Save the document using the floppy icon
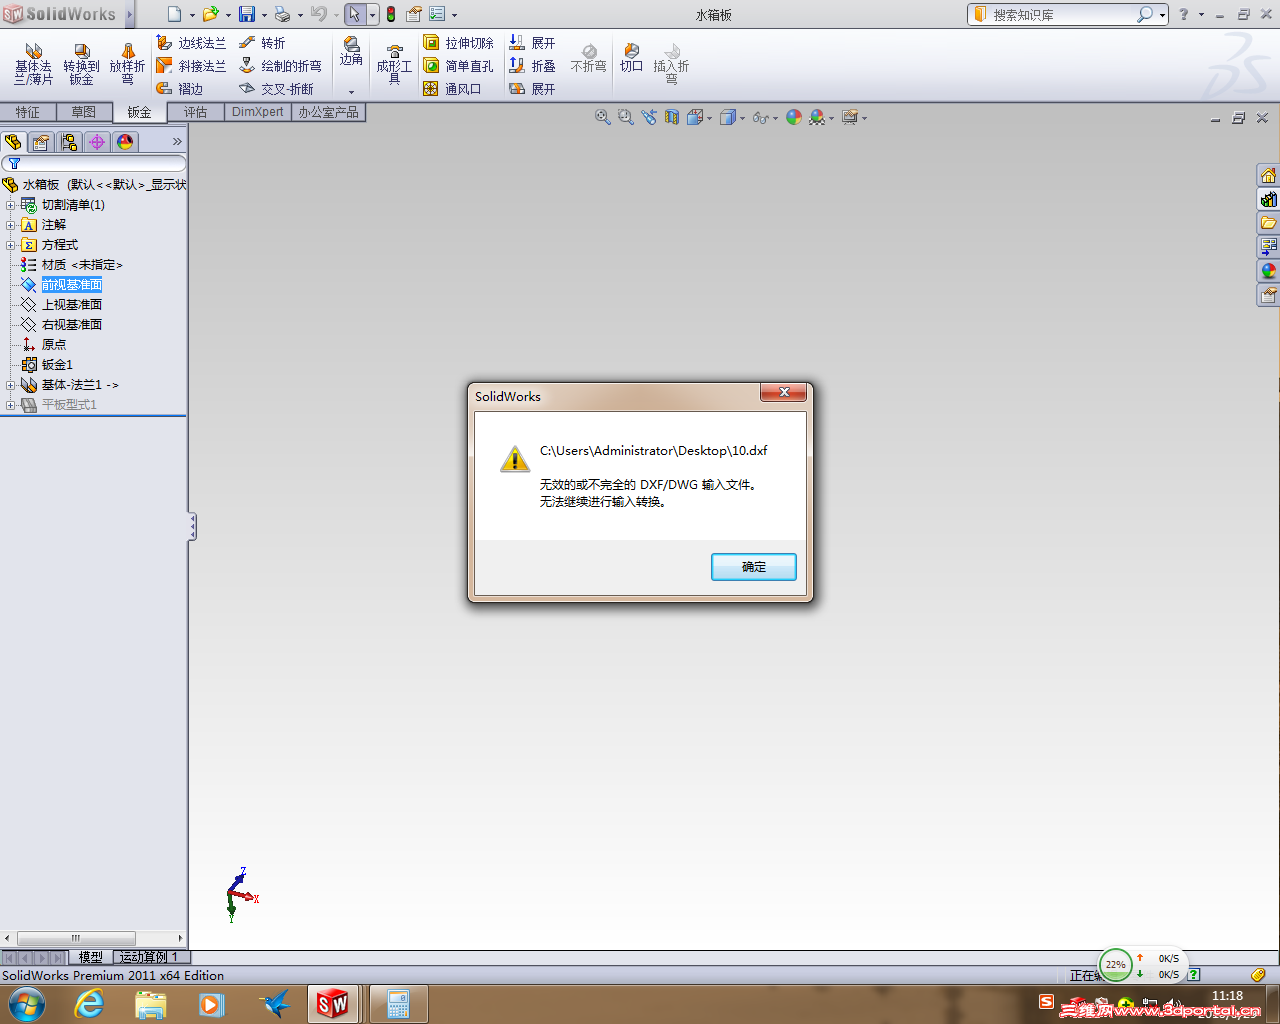 pyautogui.click(x=247, y=14)
